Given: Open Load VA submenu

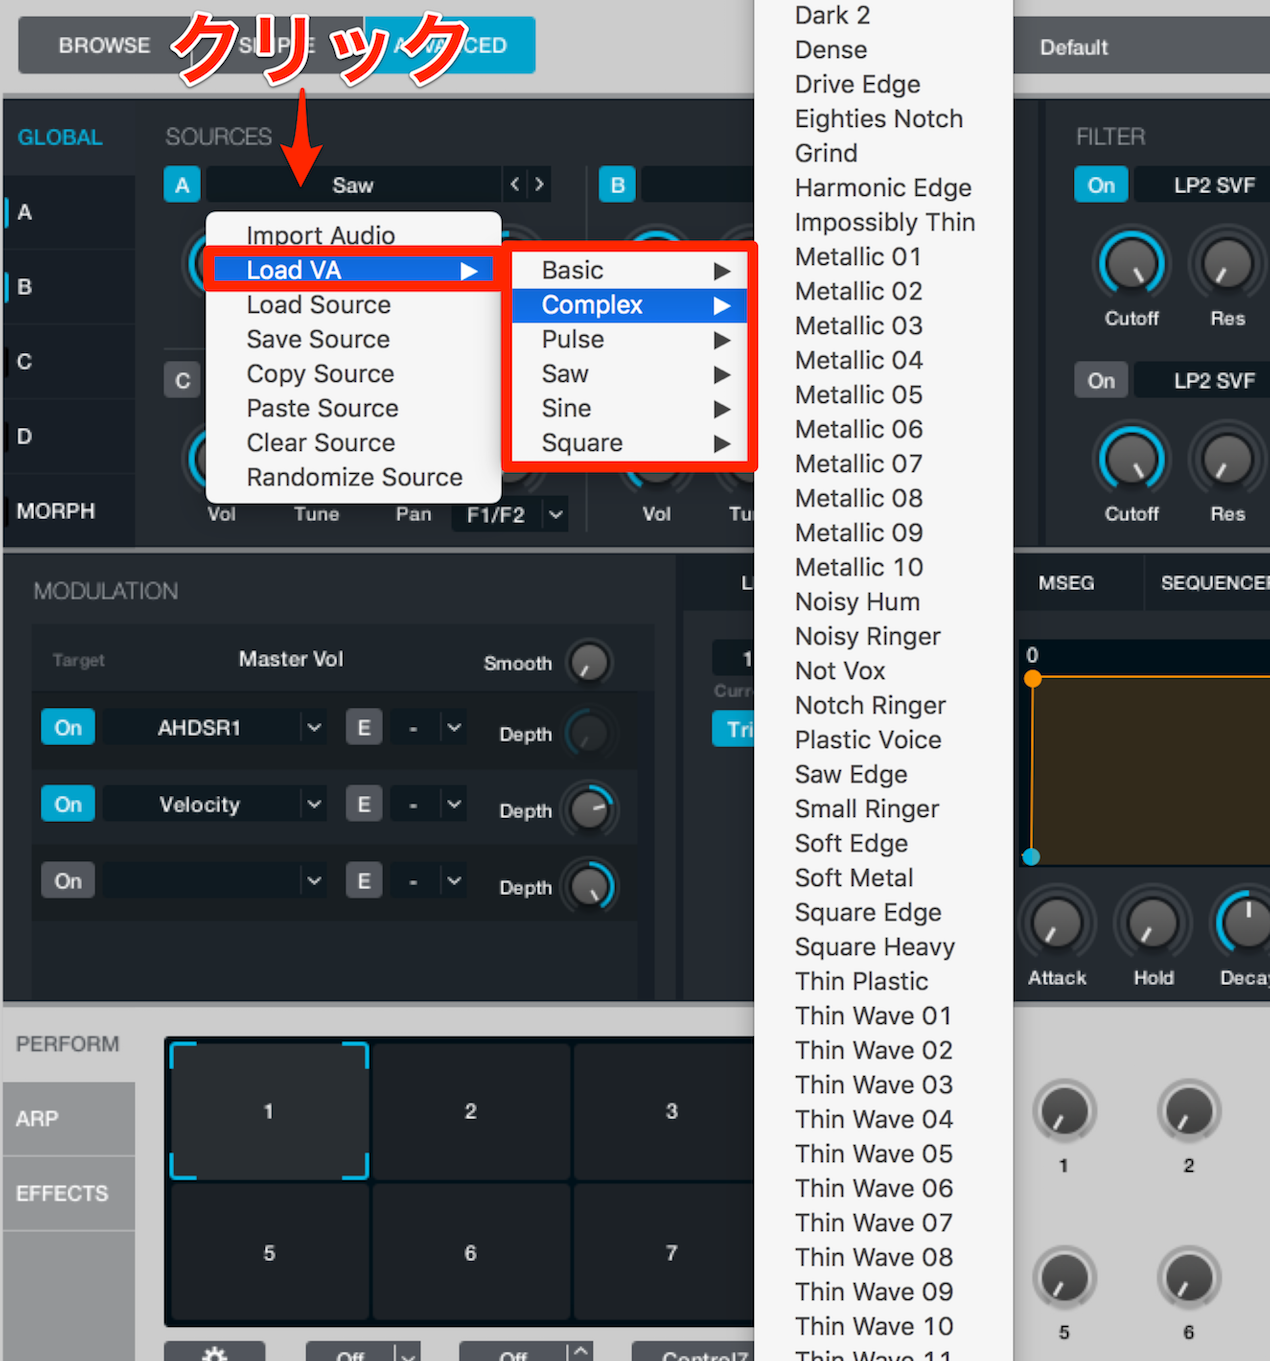Looking at the screenshot, I should coord(353,270).
